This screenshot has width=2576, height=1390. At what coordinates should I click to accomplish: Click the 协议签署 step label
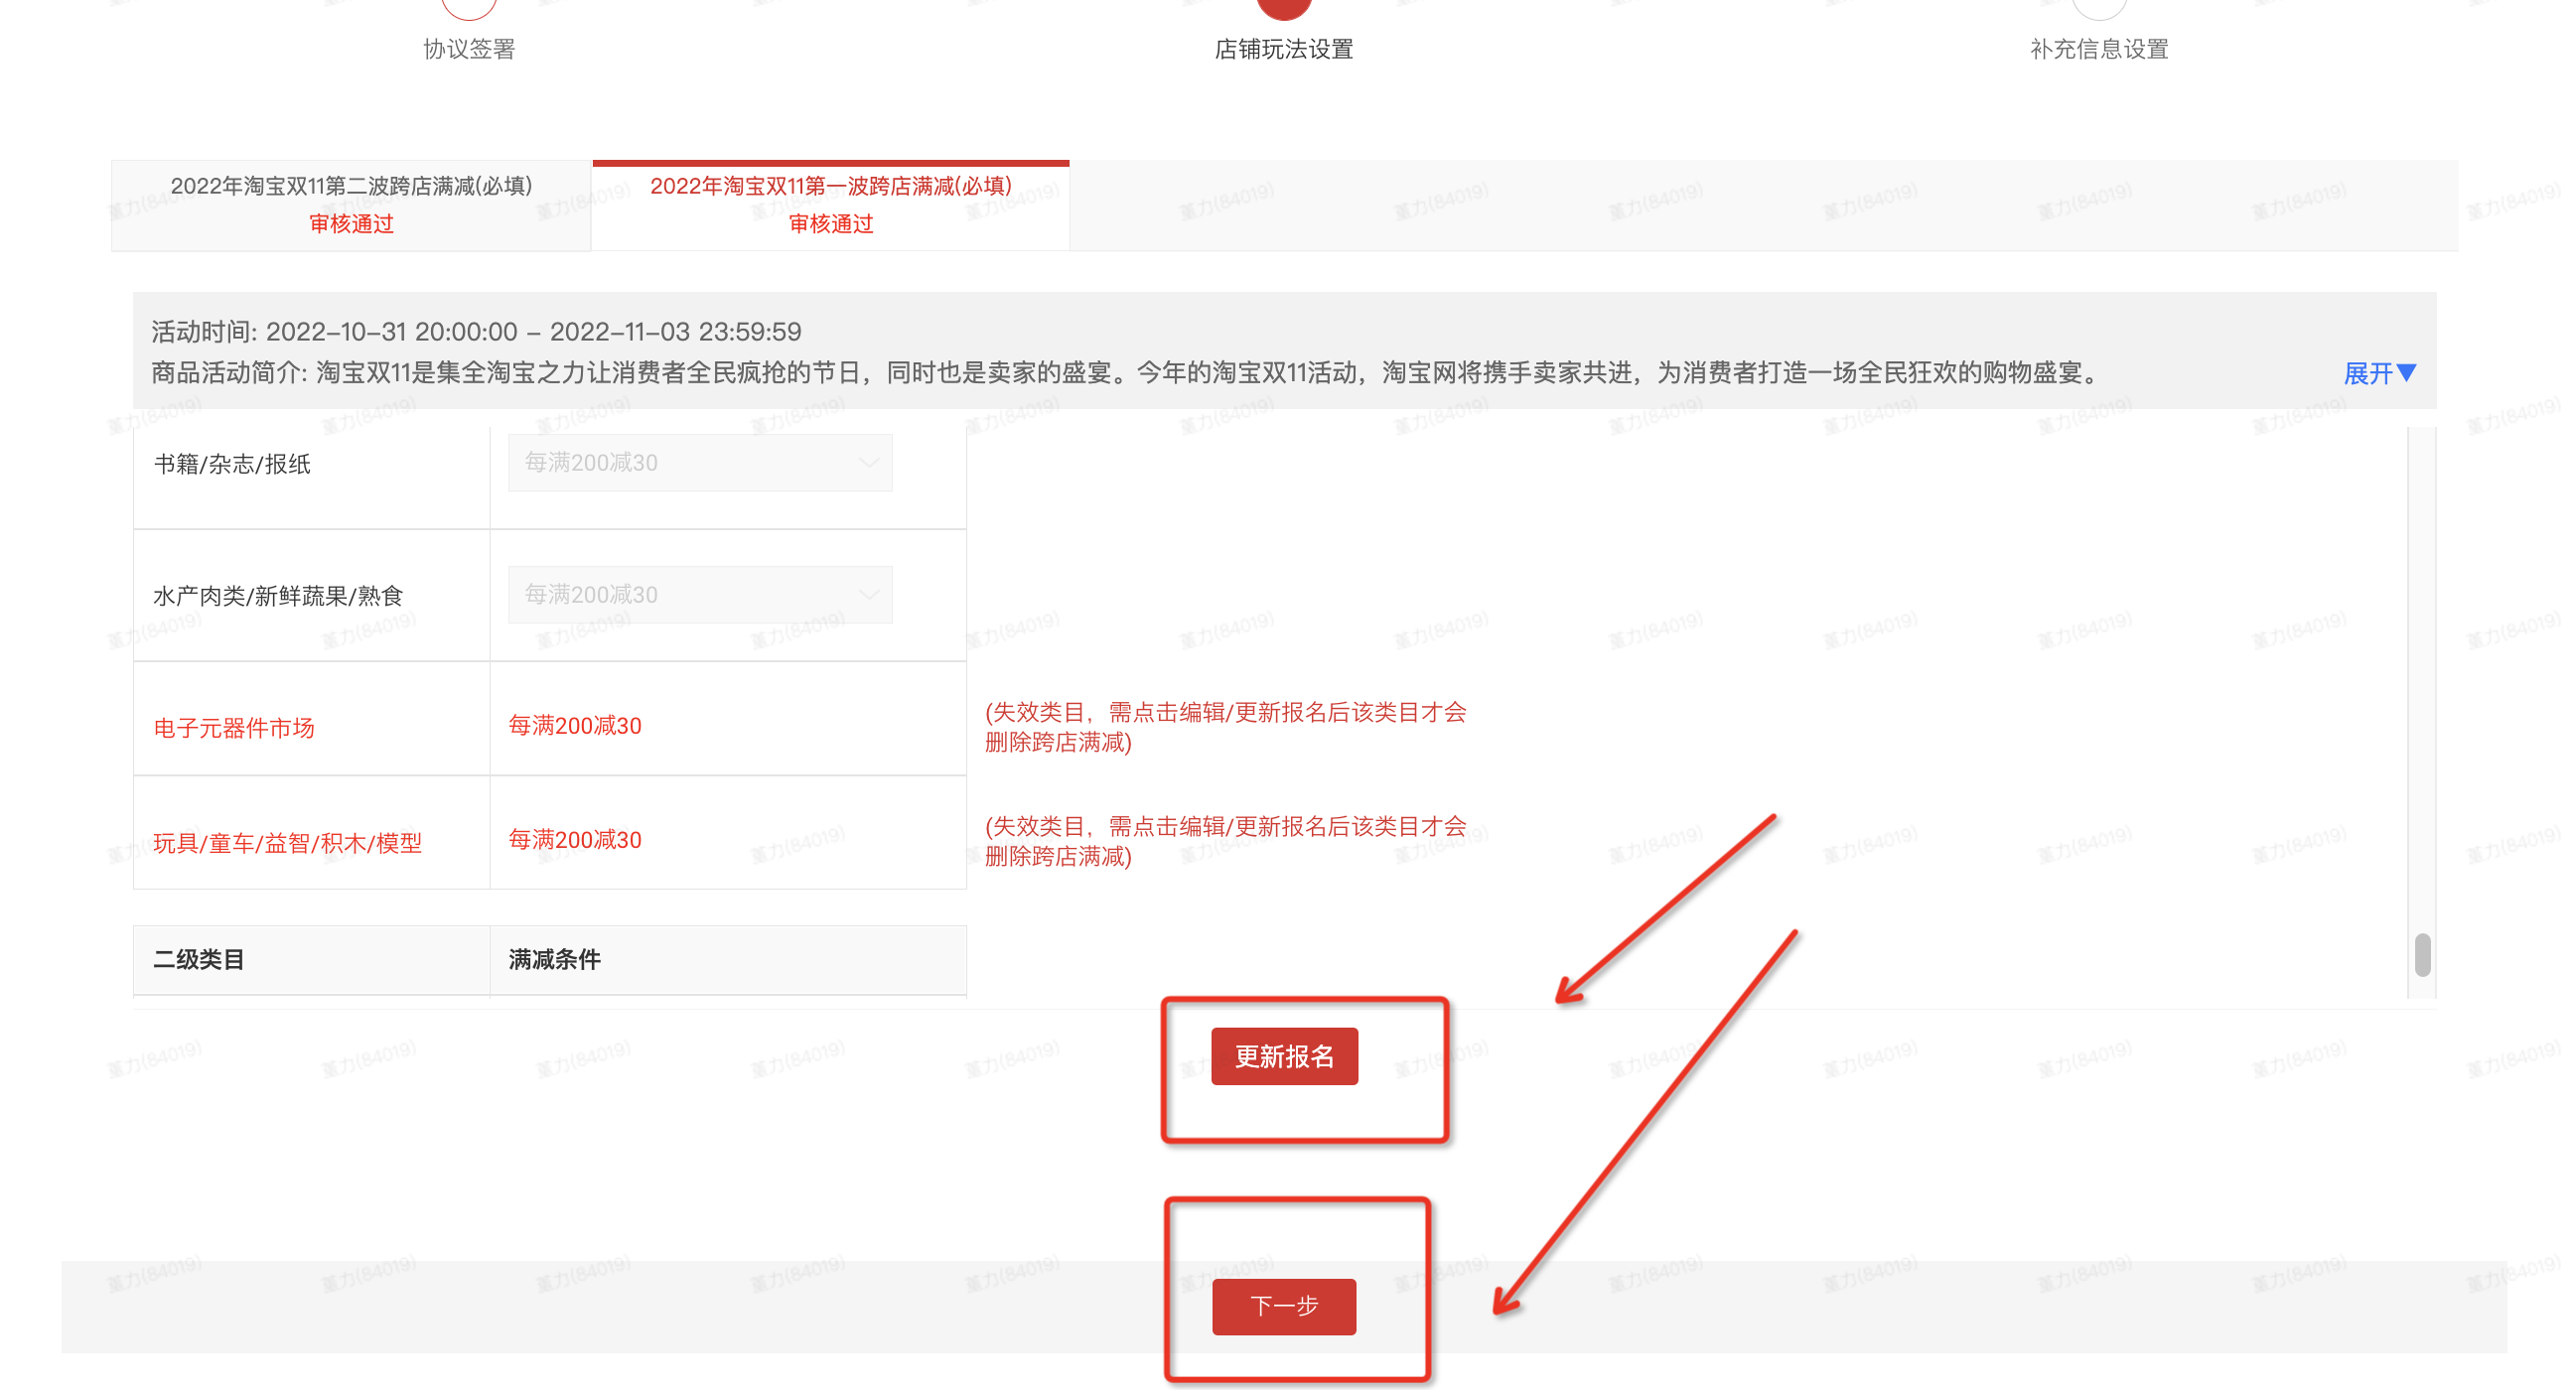pyautogui.click(x=469, y=49)
